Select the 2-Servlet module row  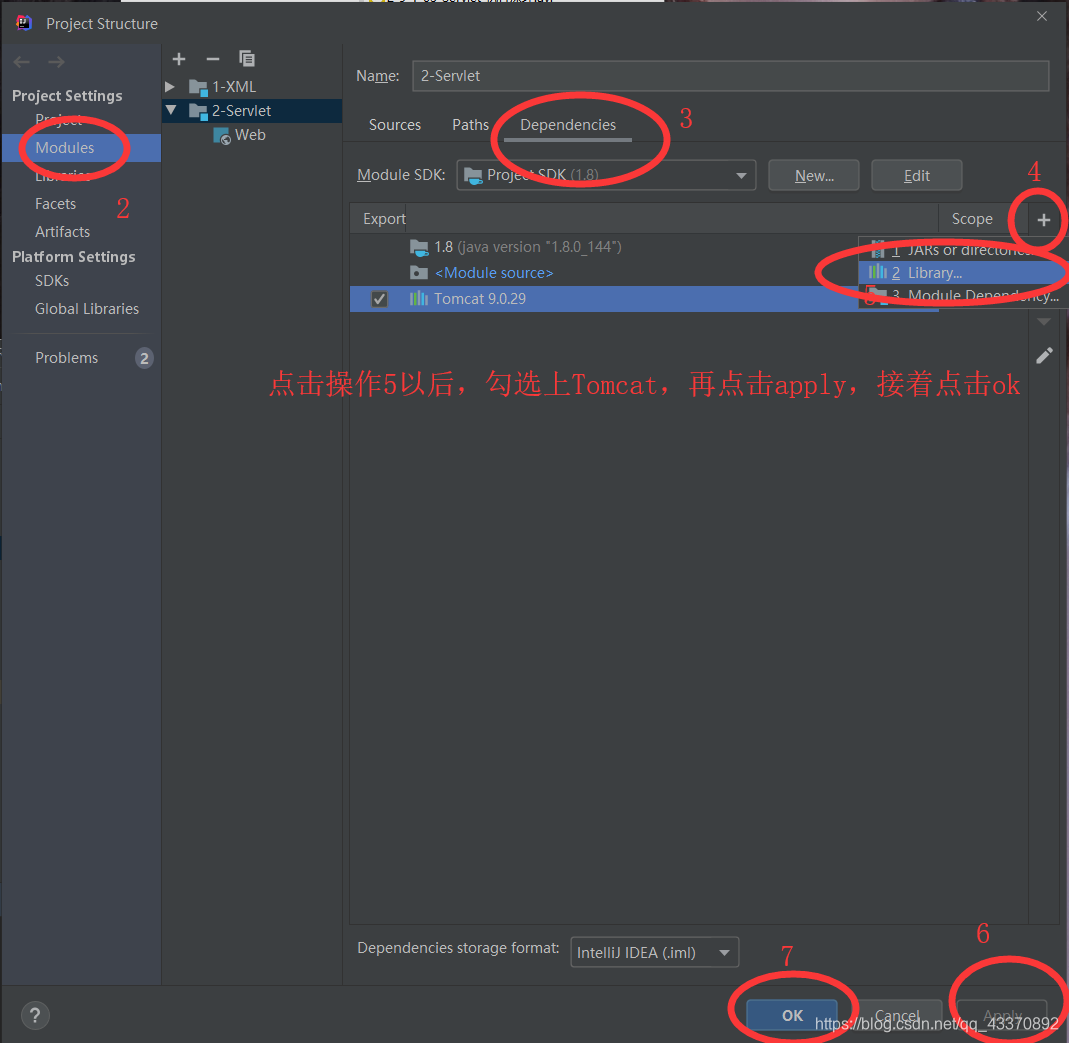252,110
